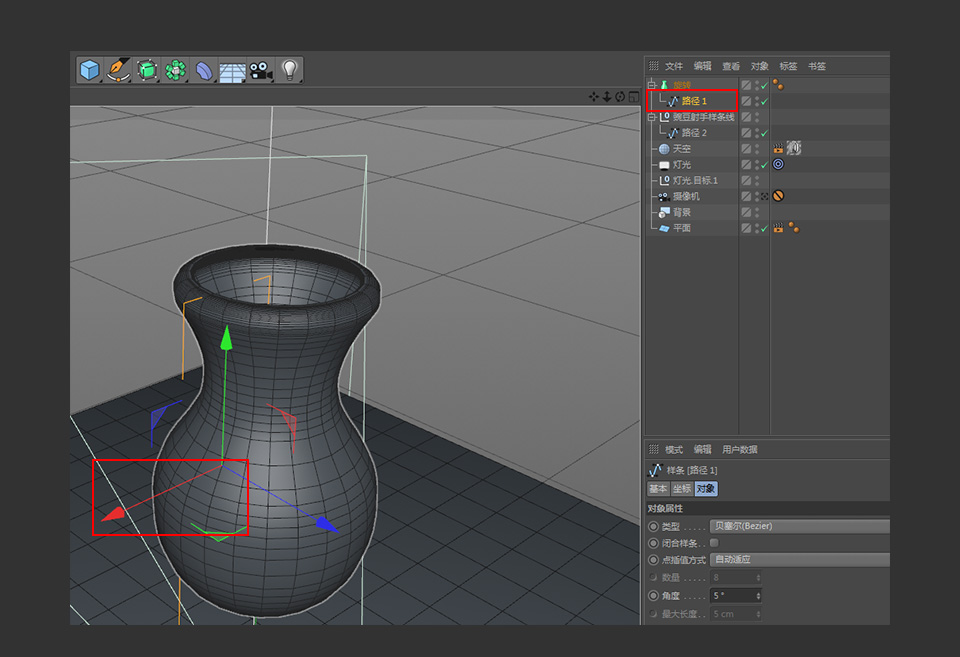The height and width of the screenshot is (657, 960).
Task: Switch to the 坐标 tab
Action: tap(682, 489)
